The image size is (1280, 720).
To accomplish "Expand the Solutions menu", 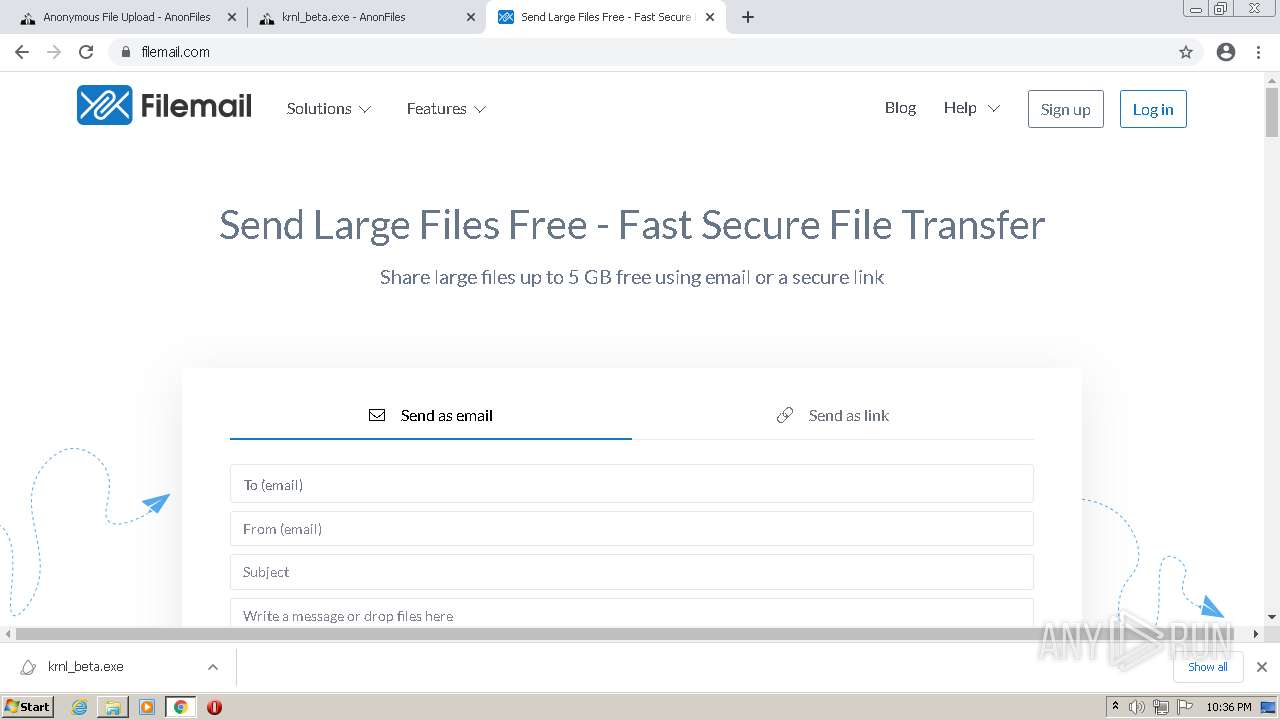I will (x=329, y=109).
